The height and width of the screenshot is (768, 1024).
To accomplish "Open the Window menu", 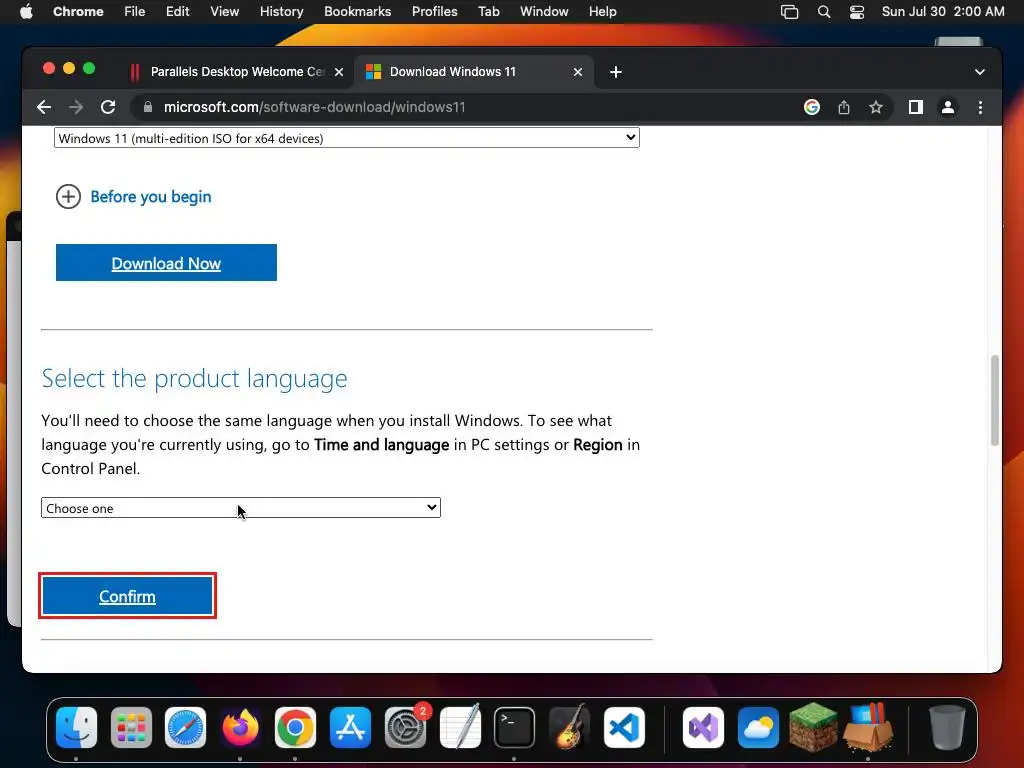I will tap(544, 12).
